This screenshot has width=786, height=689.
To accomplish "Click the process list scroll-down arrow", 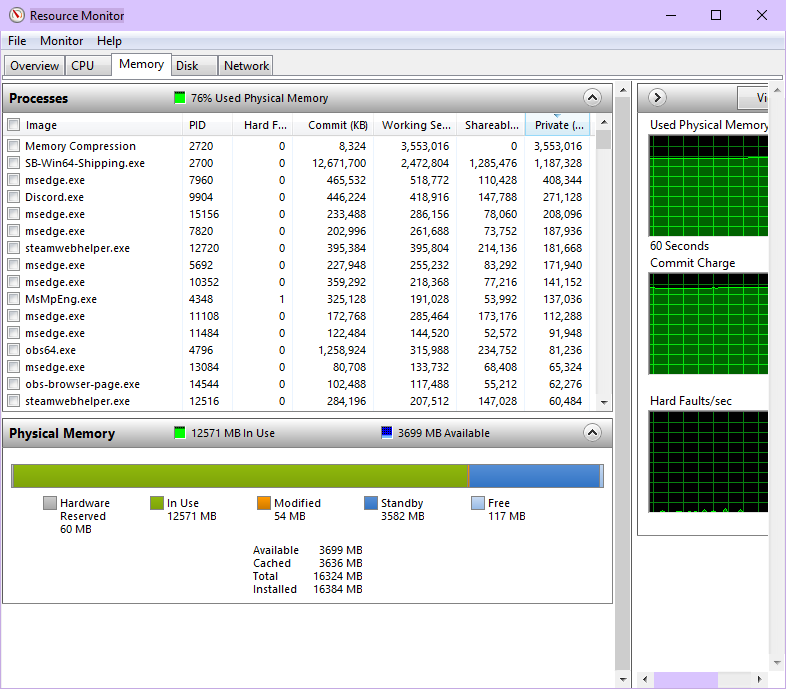I will point(604,402).
